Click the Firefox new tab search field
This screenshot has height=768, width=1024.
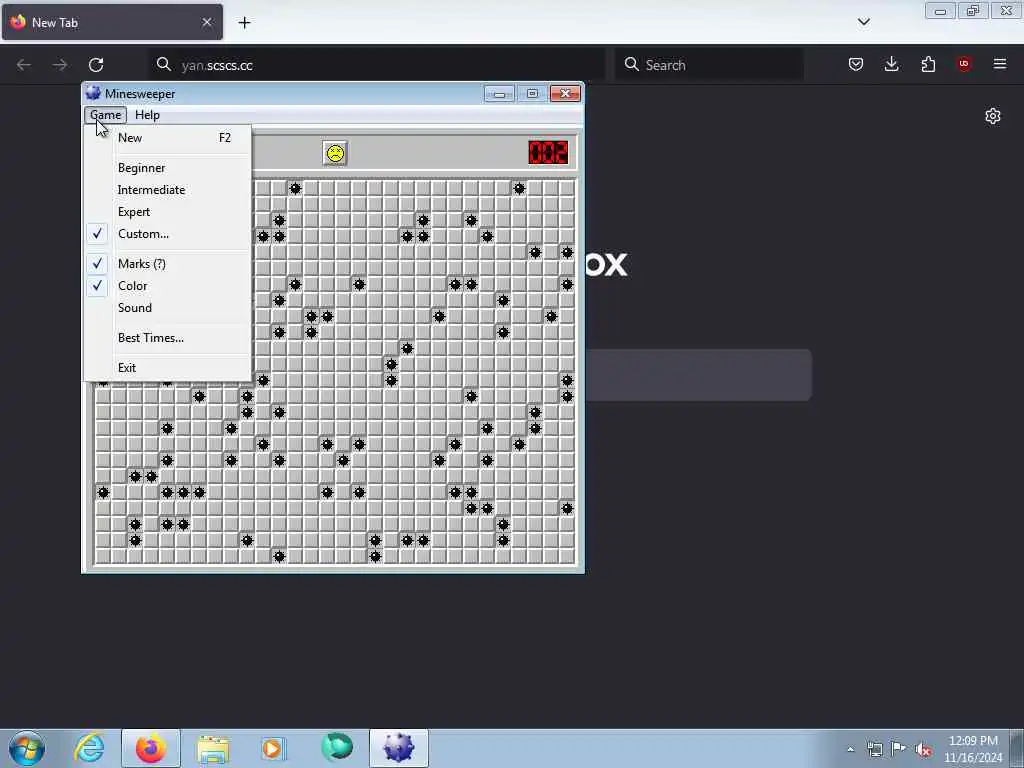(699, 375)
